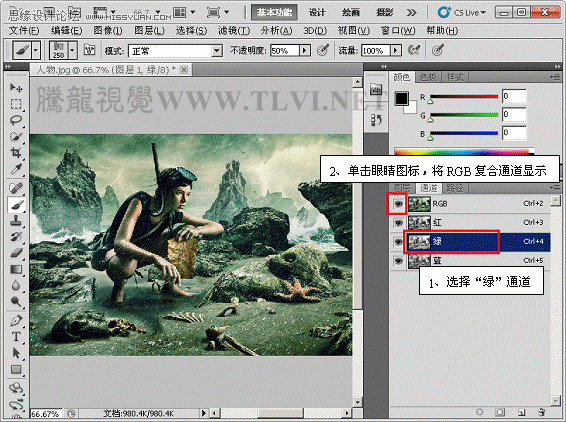
Task: Open Mini Bridge panel icon
Action: 376,89
